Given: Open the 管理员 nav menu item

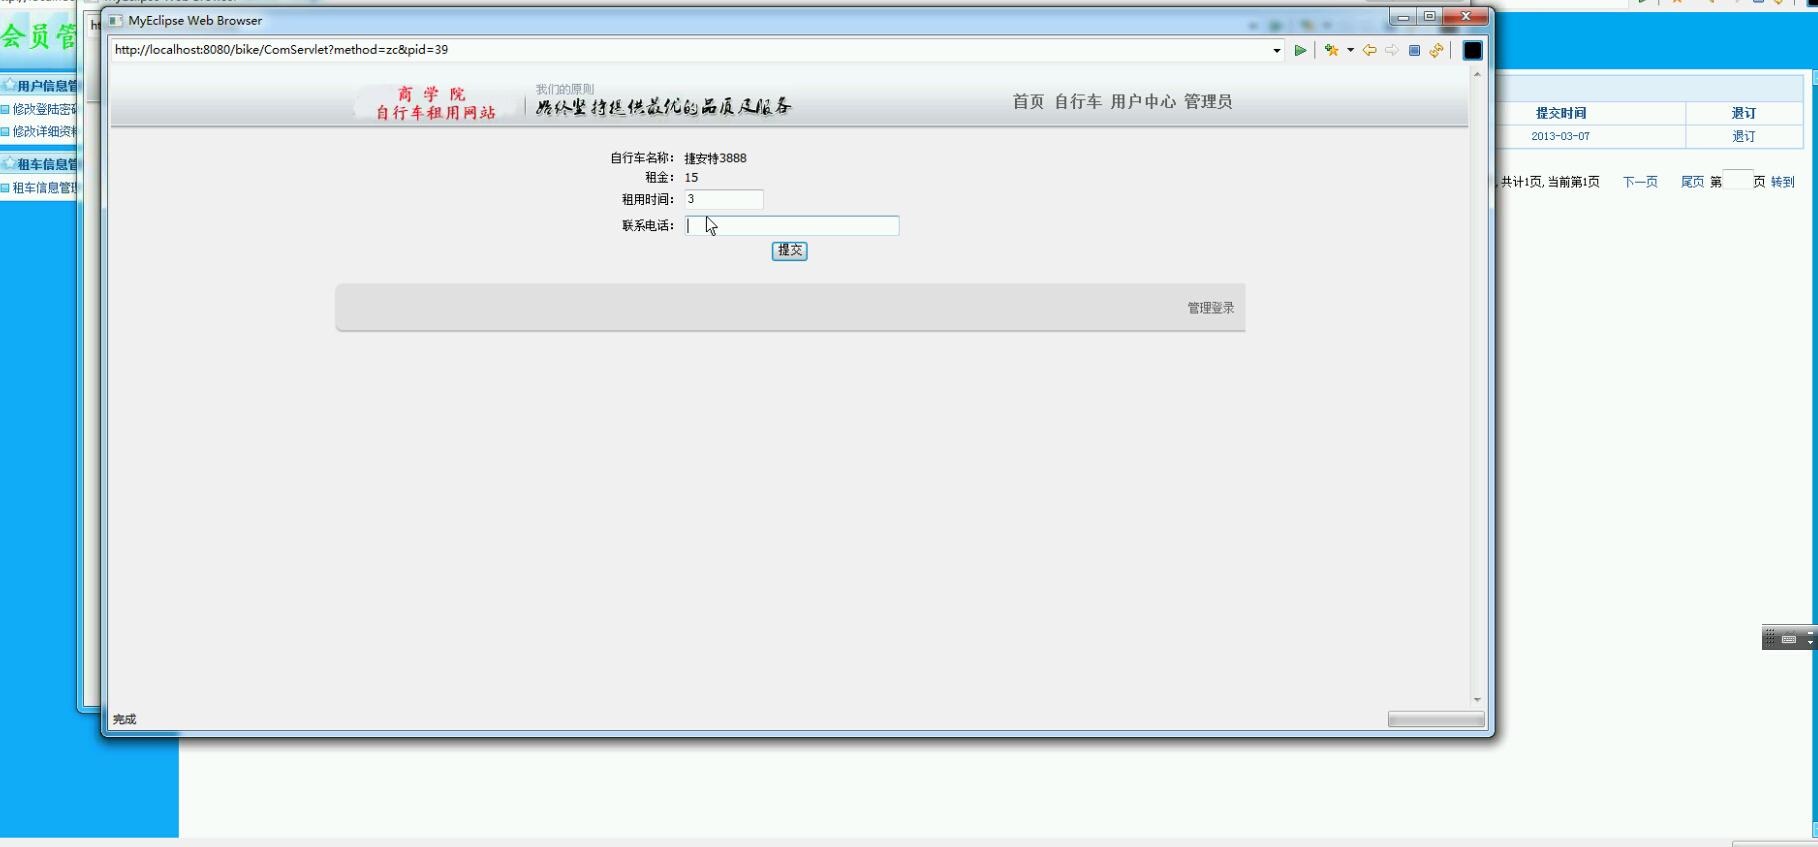Looking at the screenshot, I should (1208, 101).
